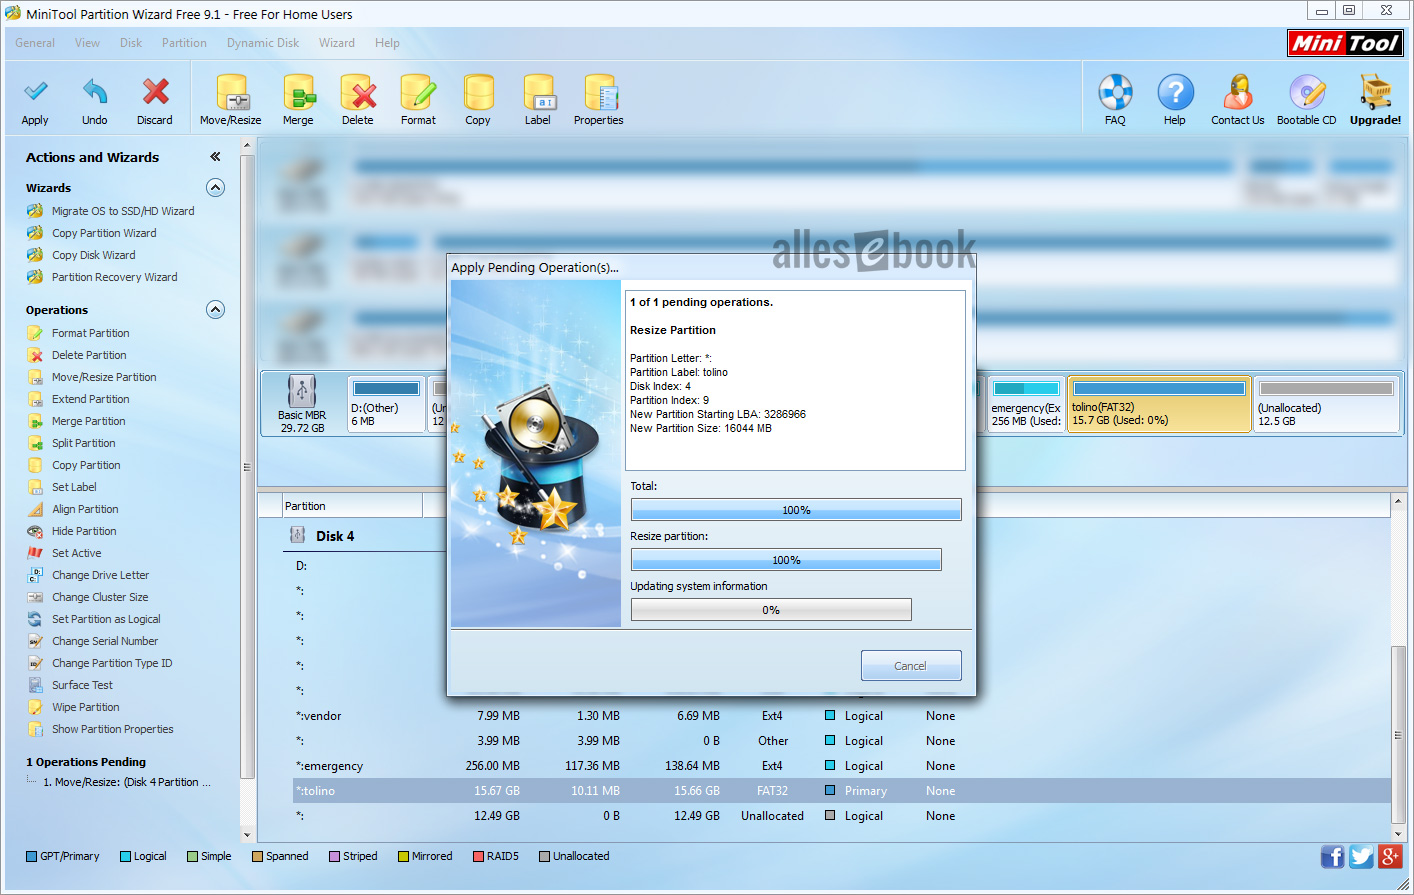Click the Format Partition icon in Operations
Screen dimensions: 1414x895
click(x=35, y=333)
